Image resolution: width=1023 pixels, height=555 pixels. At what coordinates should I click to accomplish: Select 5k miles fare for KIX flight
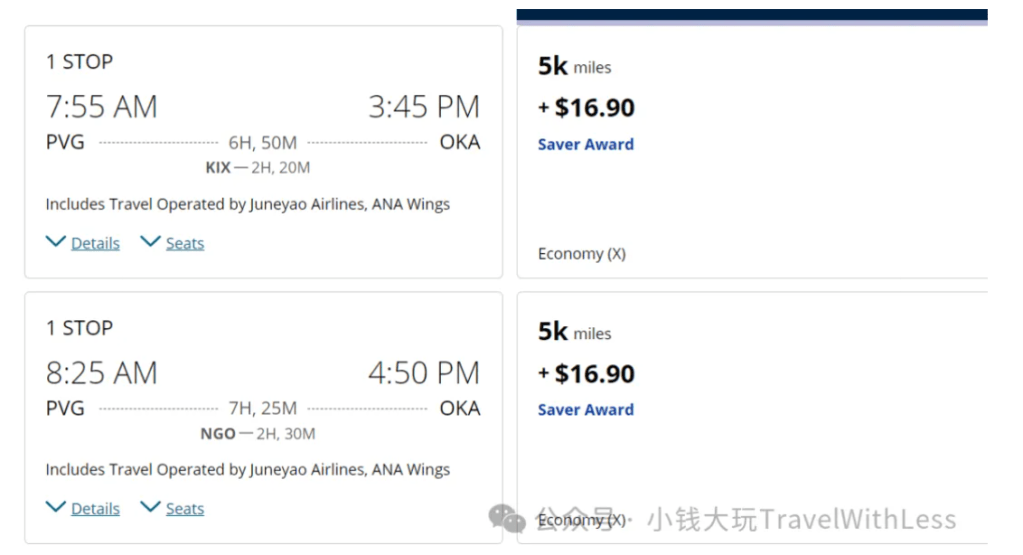click(x=574, y=66)
